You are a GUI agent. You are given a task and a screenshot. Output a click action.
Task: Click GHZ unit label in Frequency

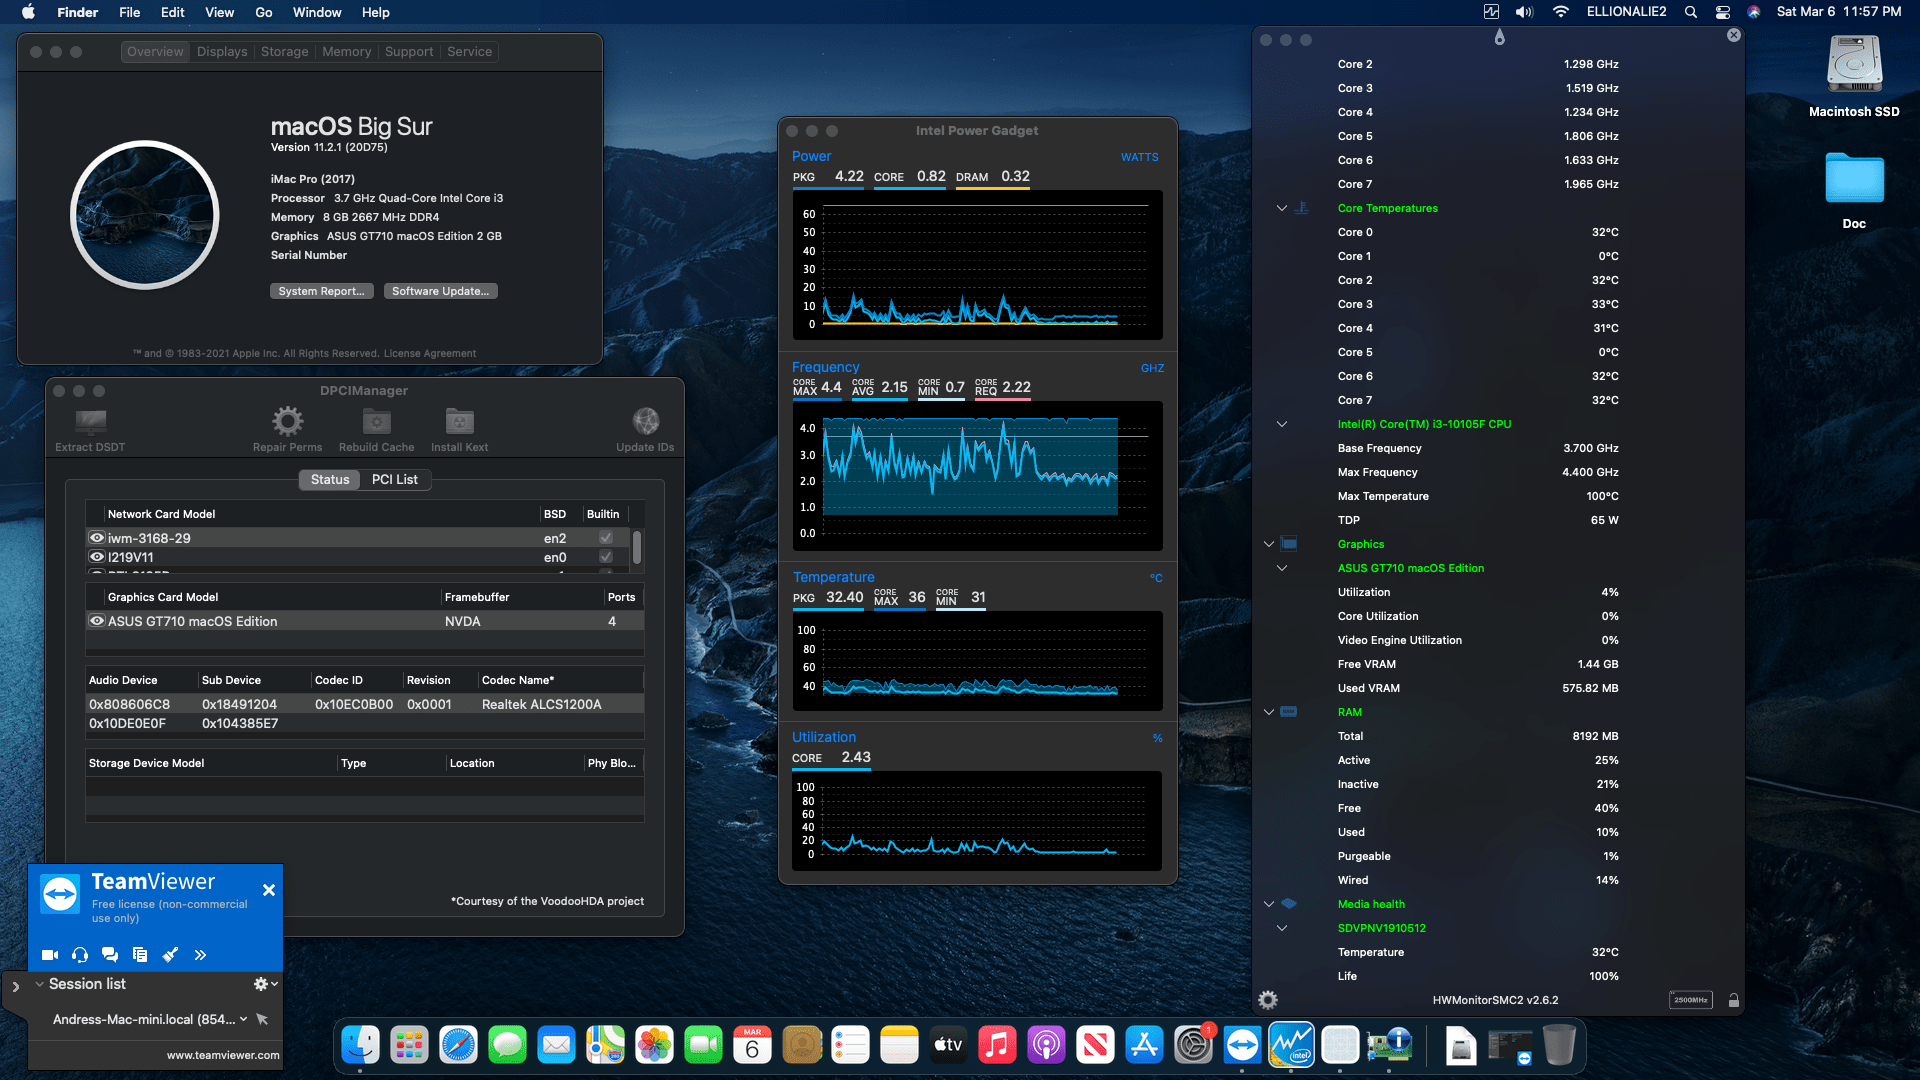pos(1152,368)
